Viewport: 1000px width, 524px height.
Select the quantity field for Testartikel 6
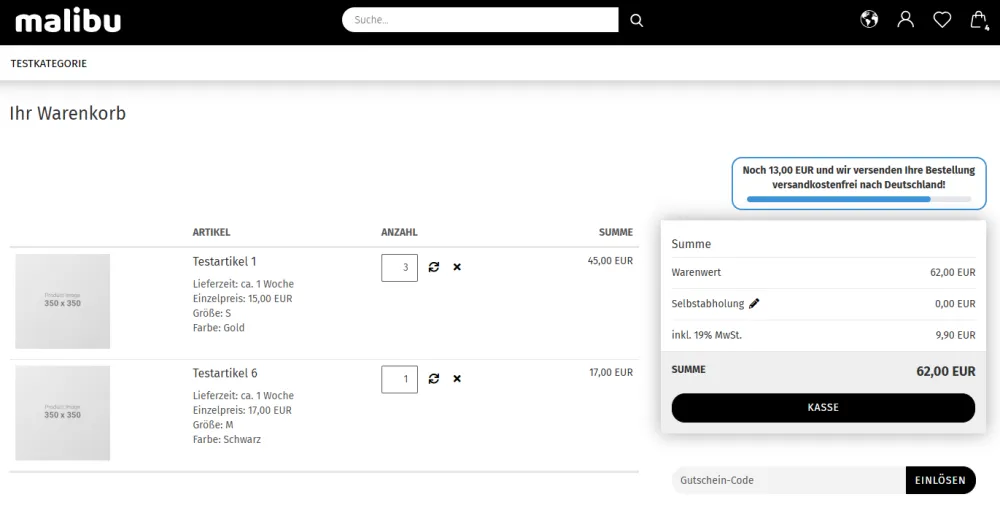pyautogui.click(x=399, y=379)
